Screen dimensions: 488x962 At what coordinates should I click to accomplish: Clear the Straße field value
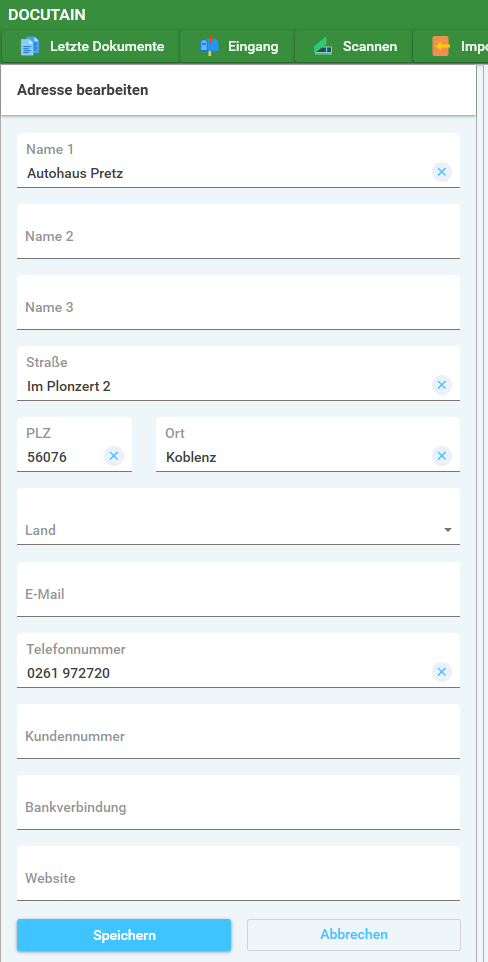[441, 385]
